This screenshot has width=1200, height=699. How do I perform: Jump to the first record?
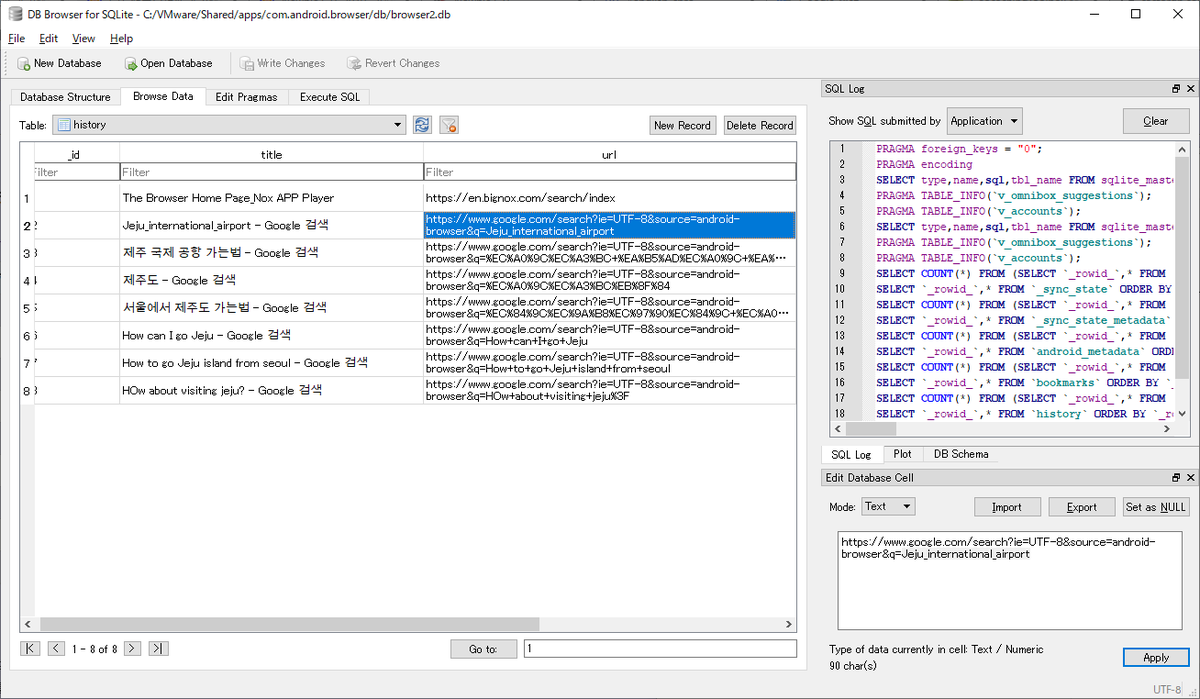tap(30, 648)
